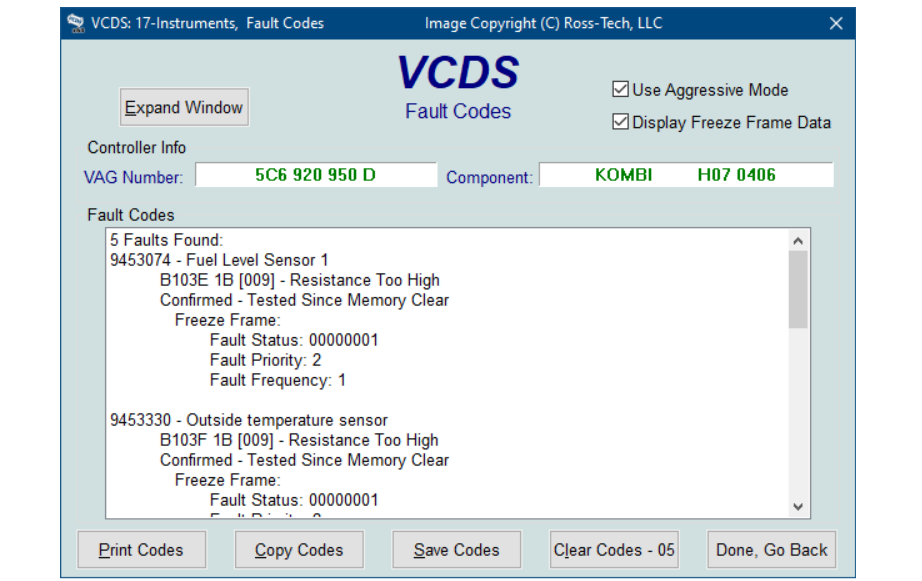
Task: Disable Display Freeze Frame Data checkbox
Action: click(x=621, y=123)
